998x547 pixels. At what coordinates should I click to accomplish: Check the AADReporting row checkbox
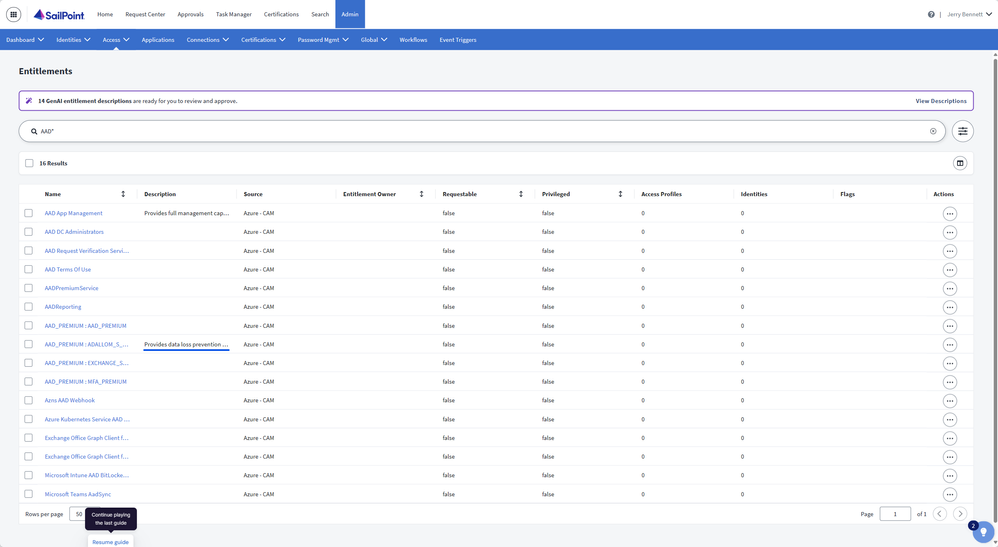(29, 307)
